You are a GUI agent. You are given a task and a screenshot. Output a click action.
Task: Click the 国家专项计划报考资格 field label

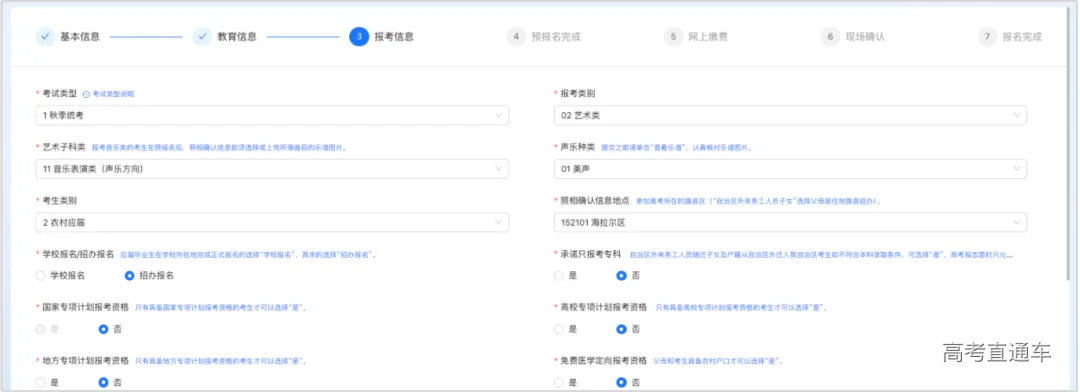click(85, 307)
